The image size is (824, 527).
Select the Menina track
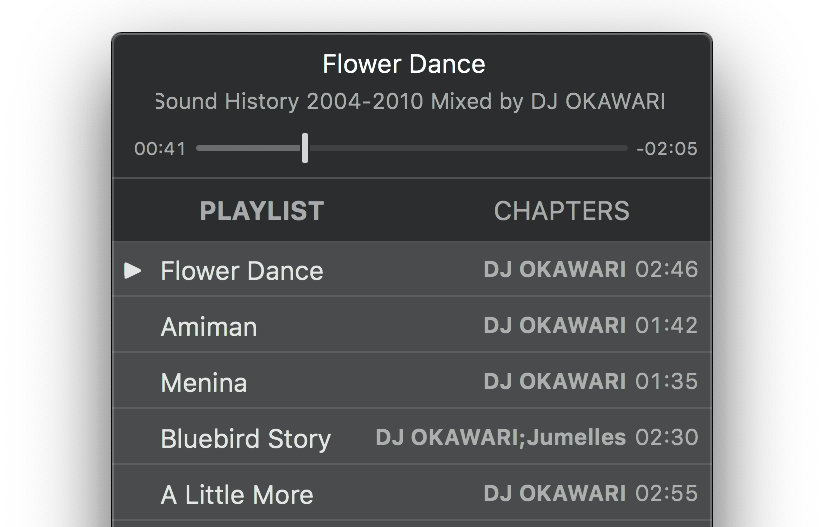204,383
